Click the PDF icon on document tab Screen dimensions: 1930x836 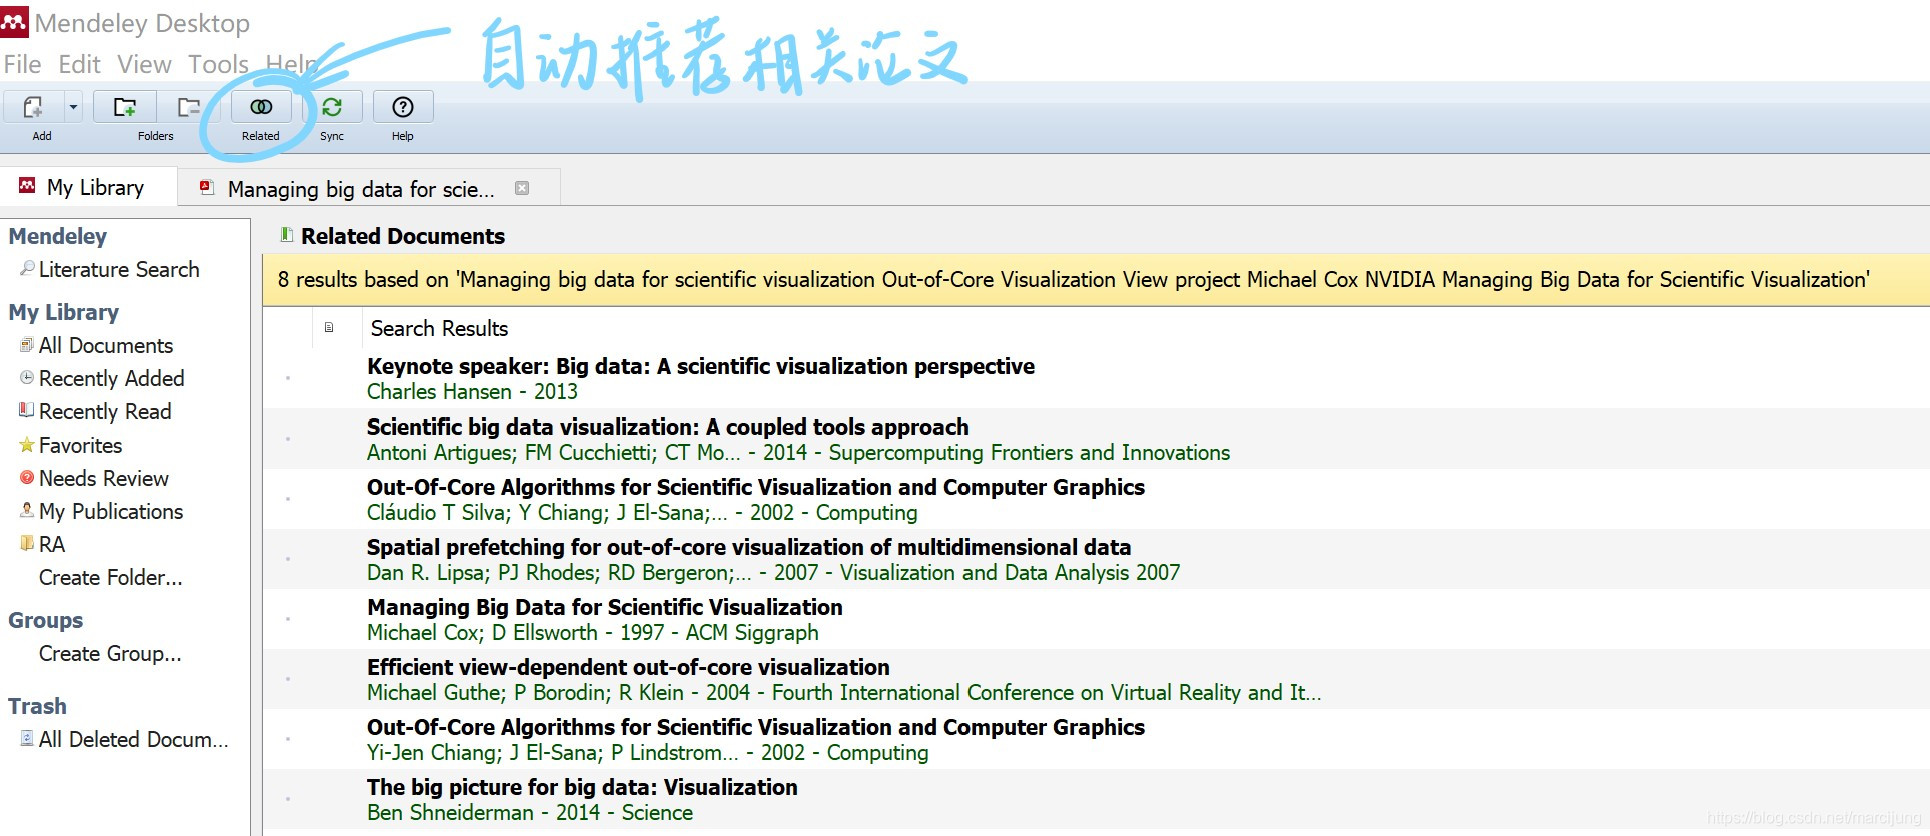click(x=207, y=187)
